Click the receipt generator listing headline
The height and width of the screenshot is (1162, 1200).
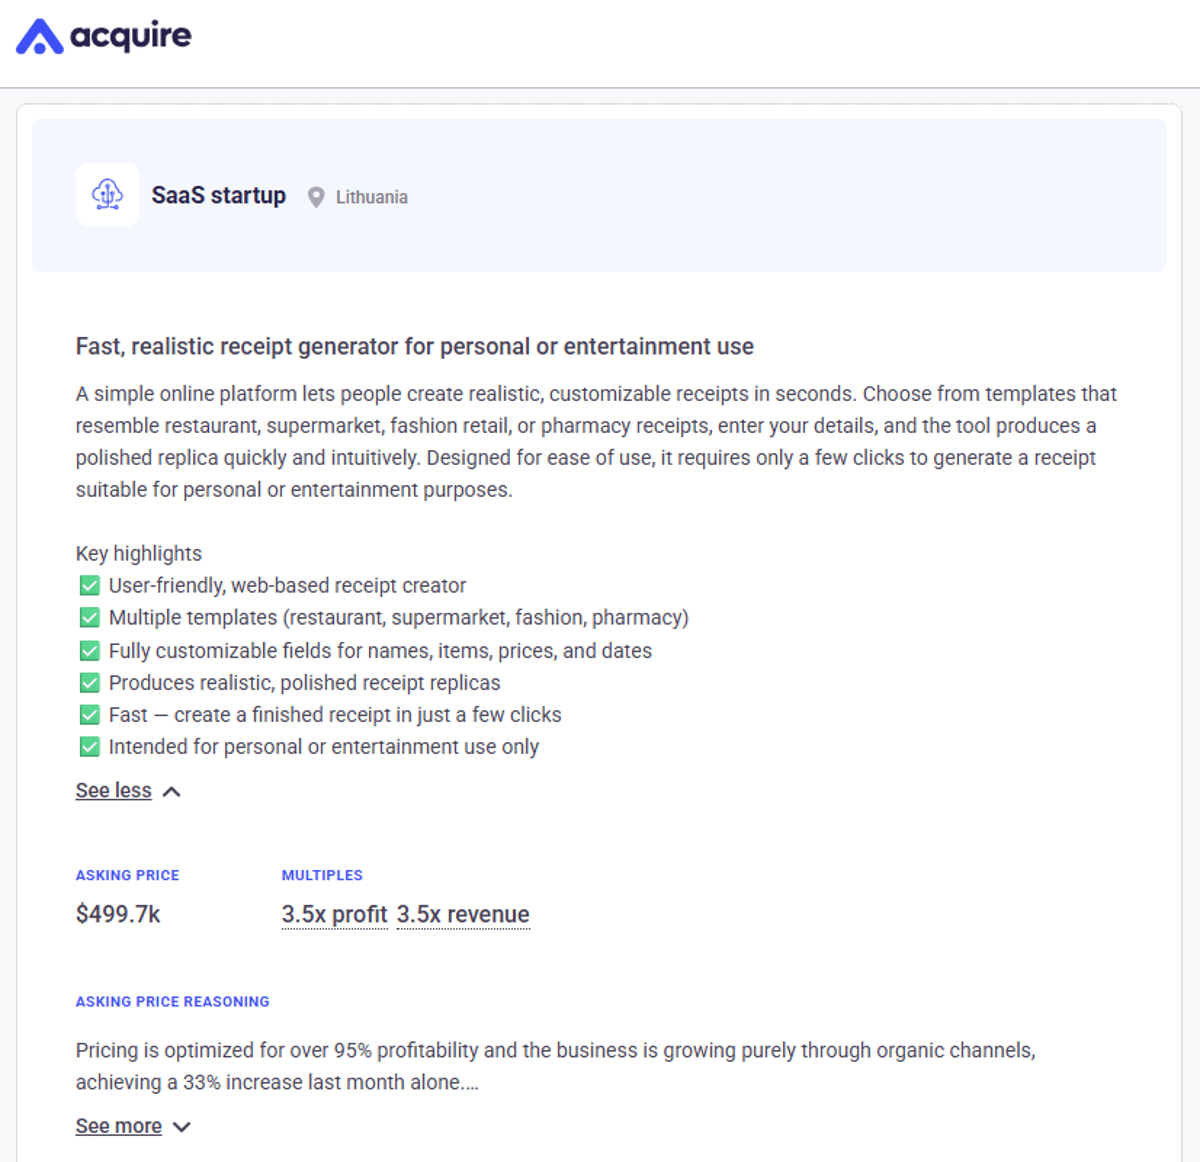point(414,346)
